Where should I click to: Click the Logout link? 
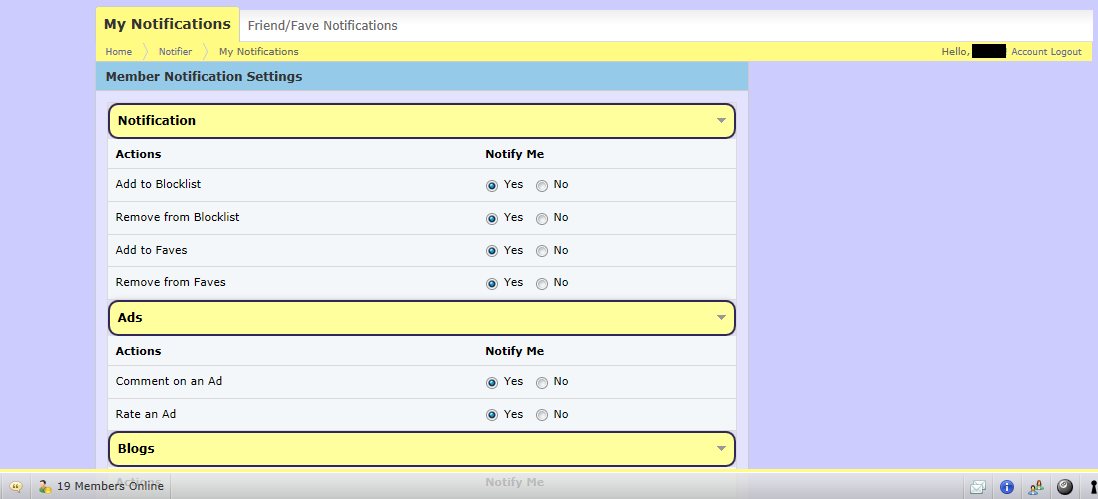point(1066,52)
